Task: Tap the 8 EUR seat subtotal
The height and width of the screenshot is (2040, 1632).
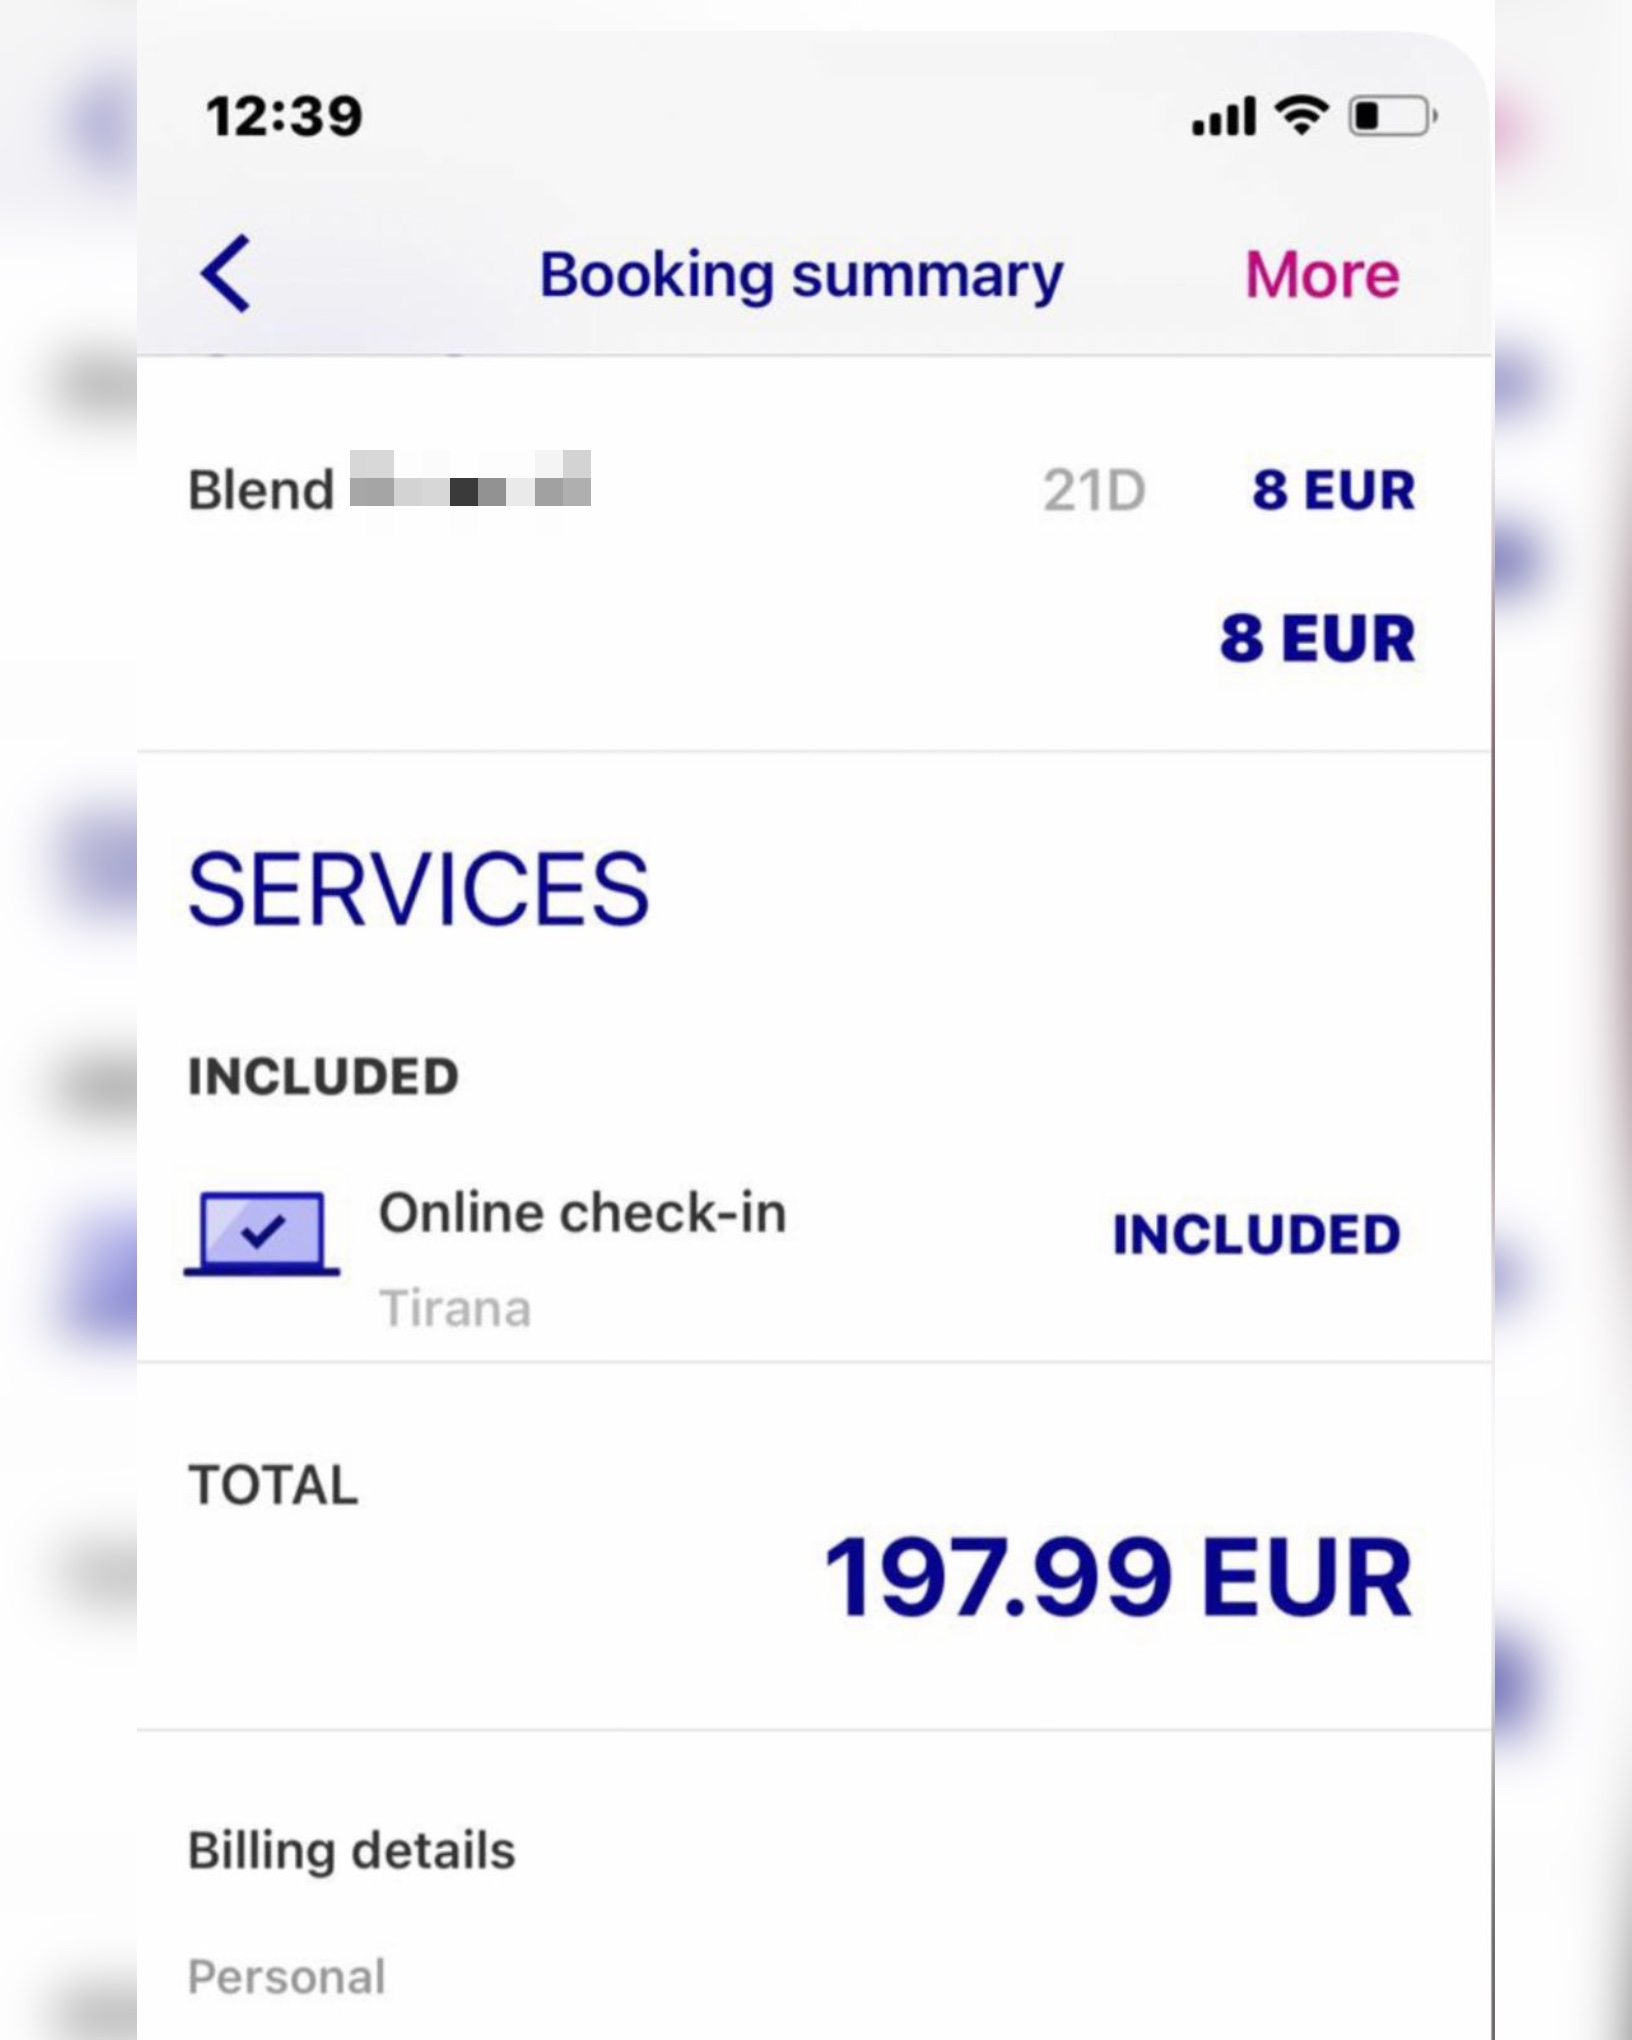Action: (1317, 638)
